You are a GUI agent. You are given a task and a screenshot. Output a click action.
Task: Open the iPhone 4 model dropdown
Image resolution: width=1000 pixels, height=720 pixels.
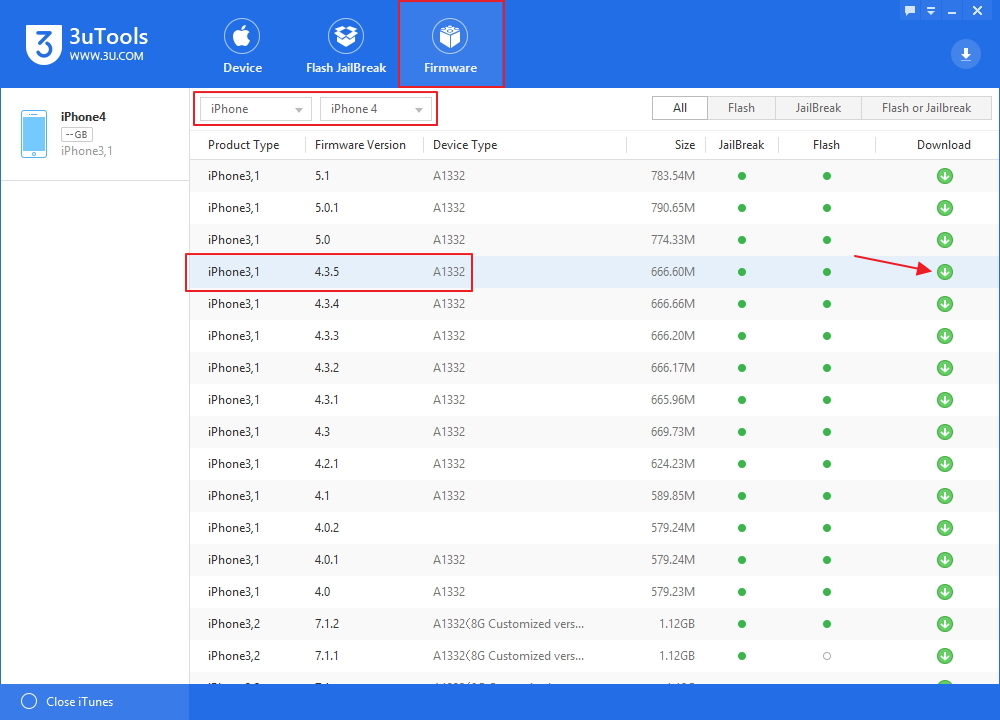tap(376, 109)
